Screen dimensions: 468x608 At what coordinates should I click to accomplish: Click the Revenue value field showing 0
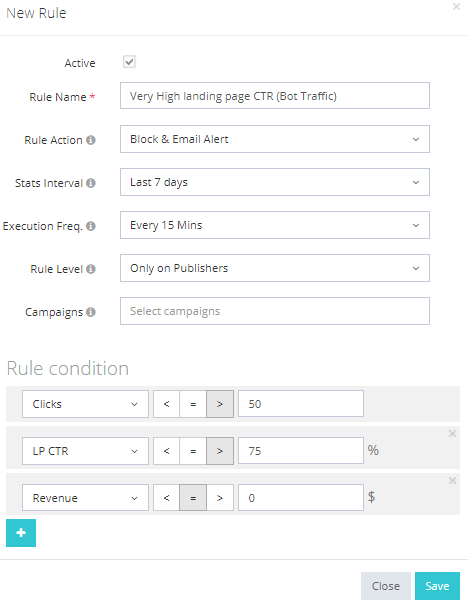pos(301,497)
